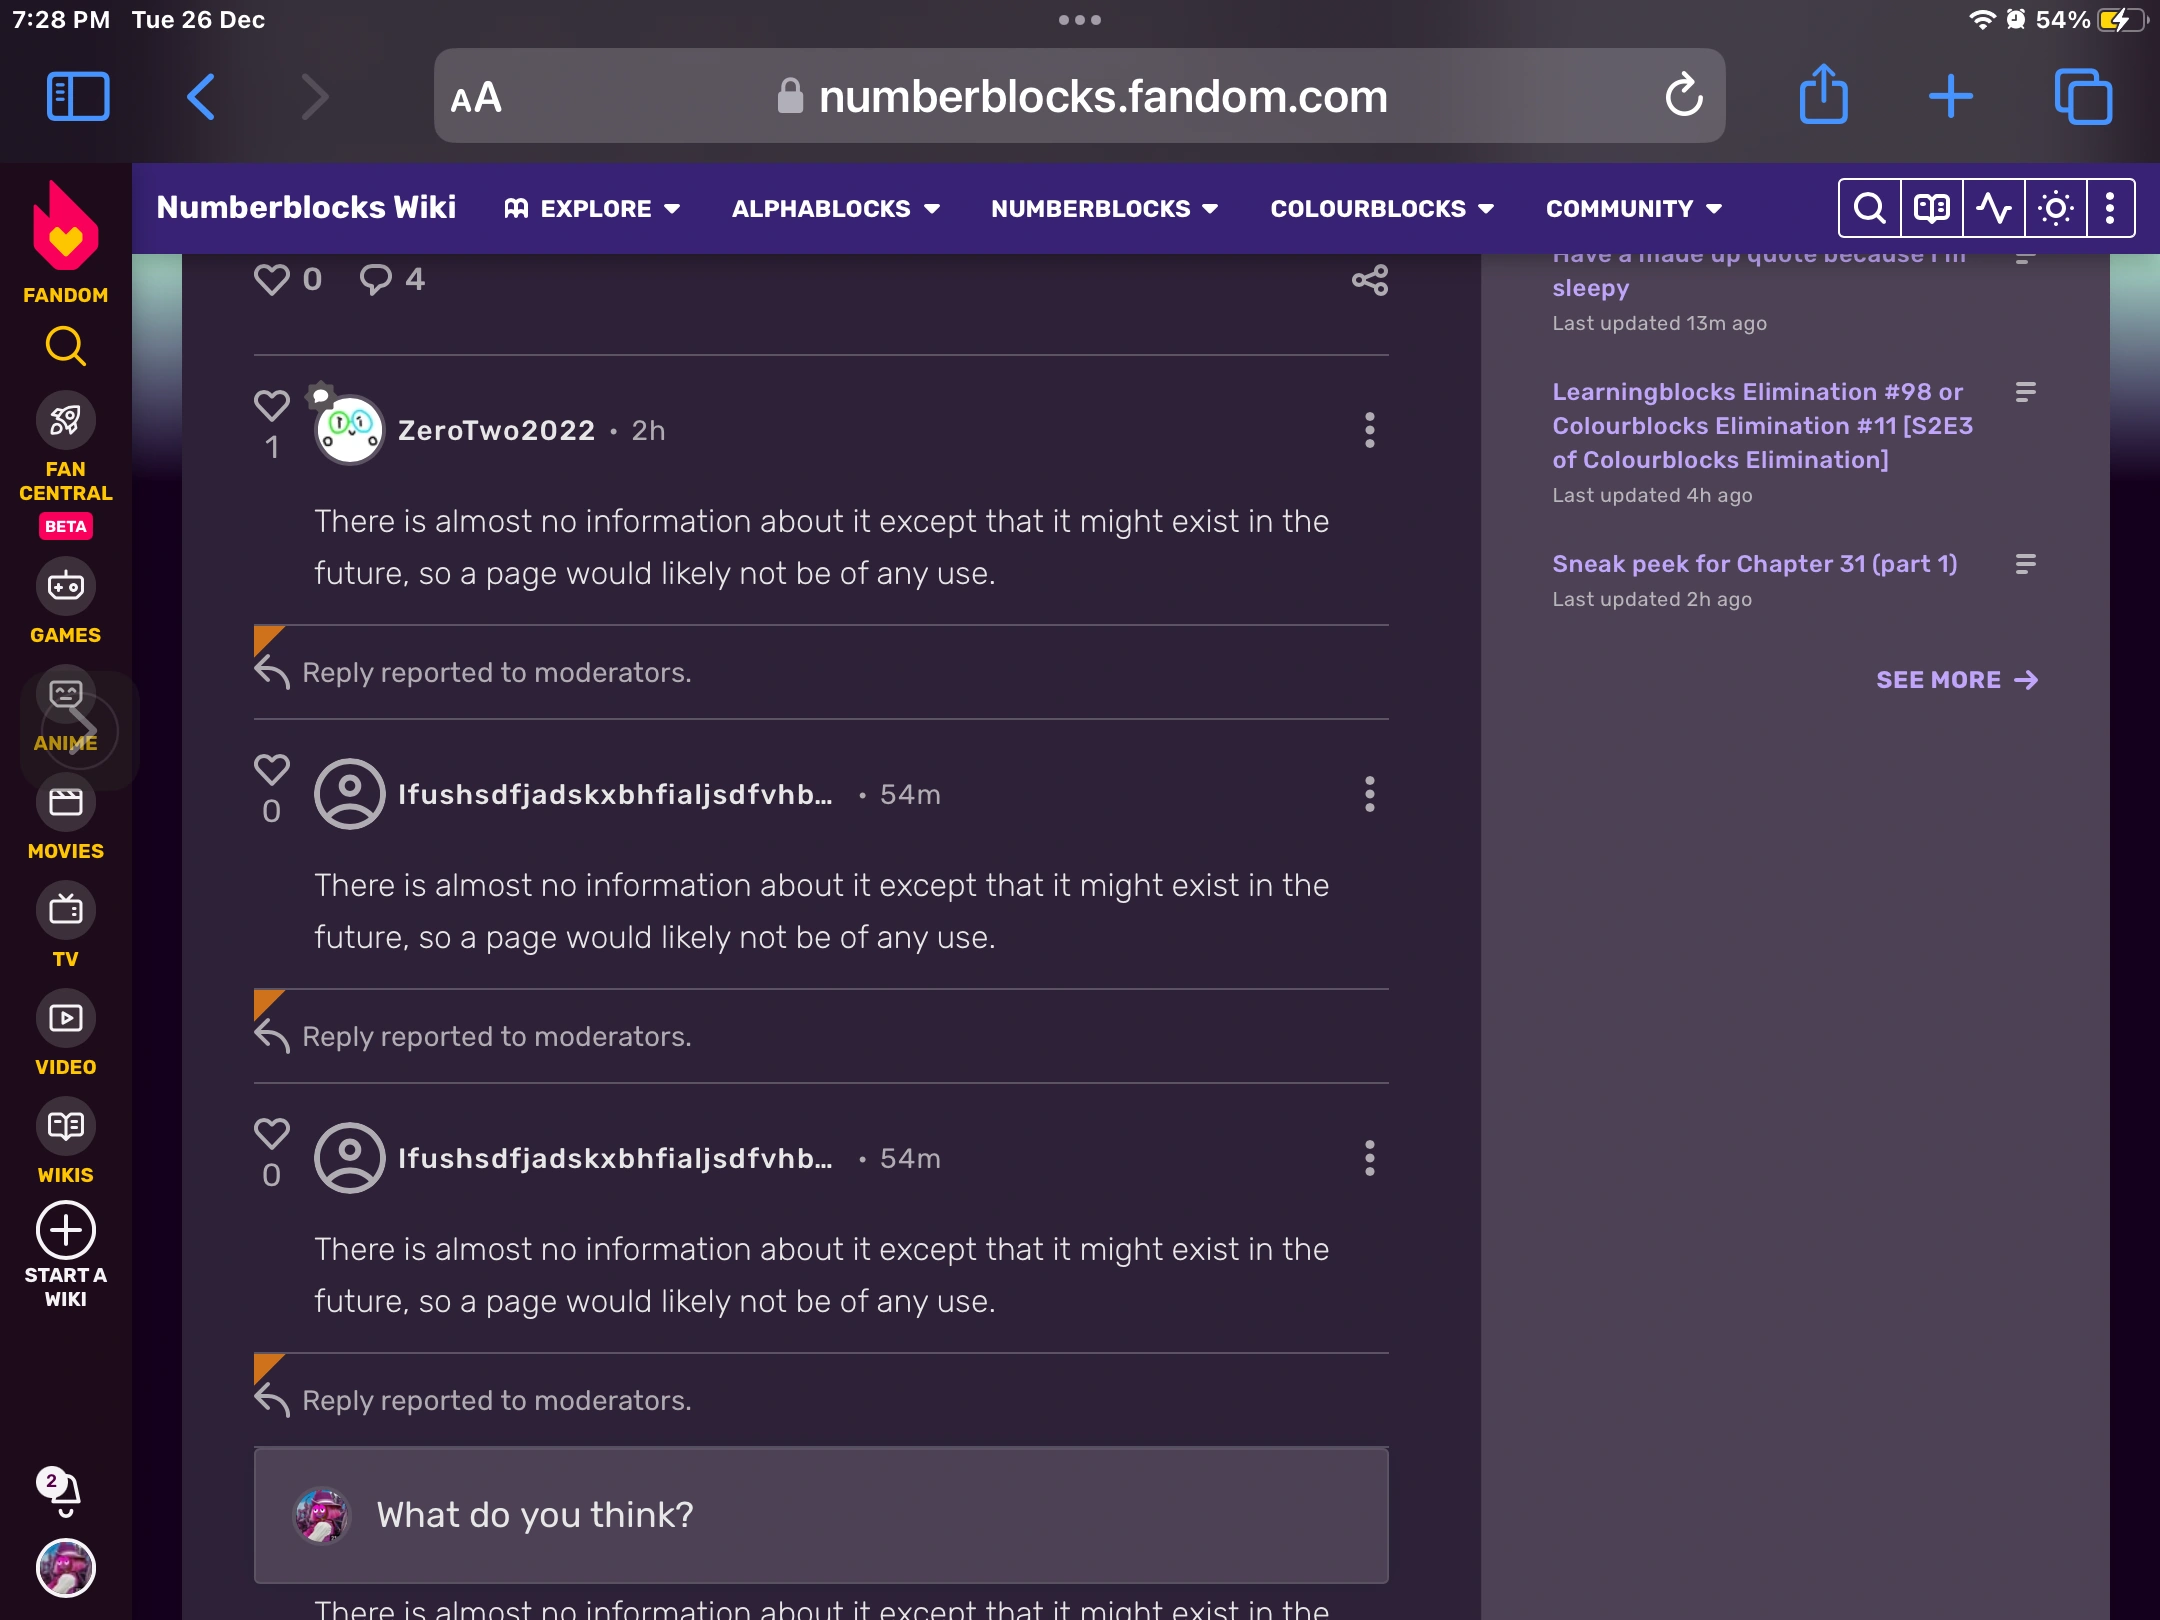Click the See More link
Screen dimensions: 2160x1620
coord(1956,680)
